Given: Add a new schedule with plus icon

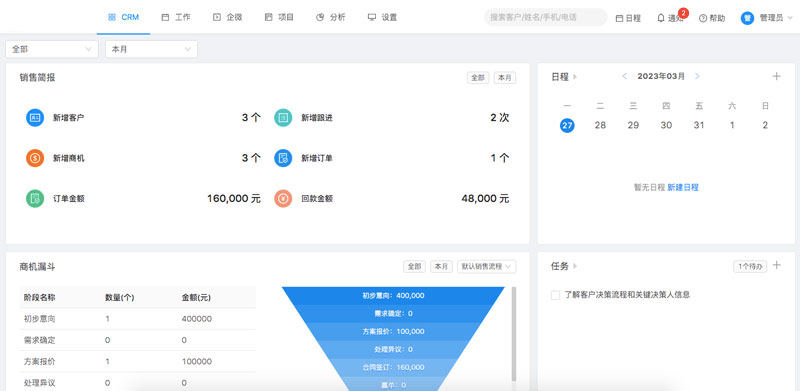Looking at the screenshot, I should click(777, 76).
